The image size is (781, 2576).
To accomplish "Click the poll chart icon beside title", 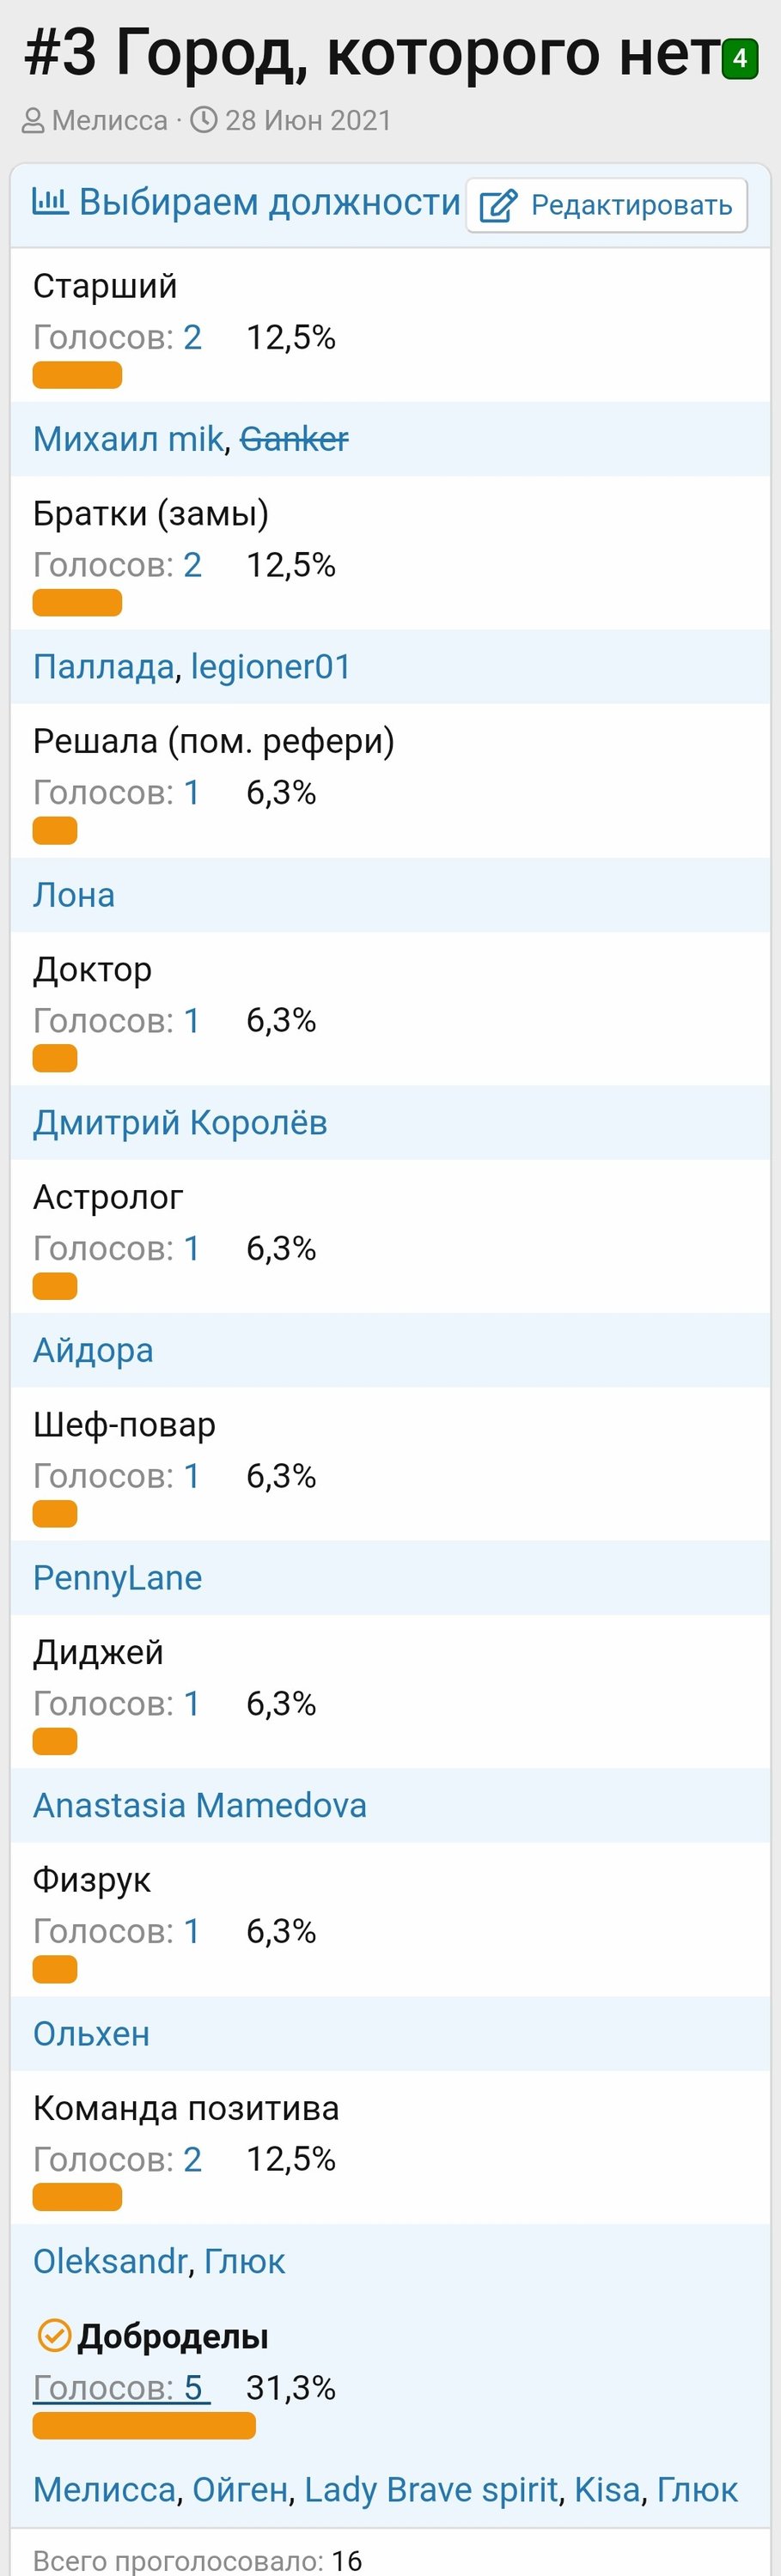I will point(50,201).
